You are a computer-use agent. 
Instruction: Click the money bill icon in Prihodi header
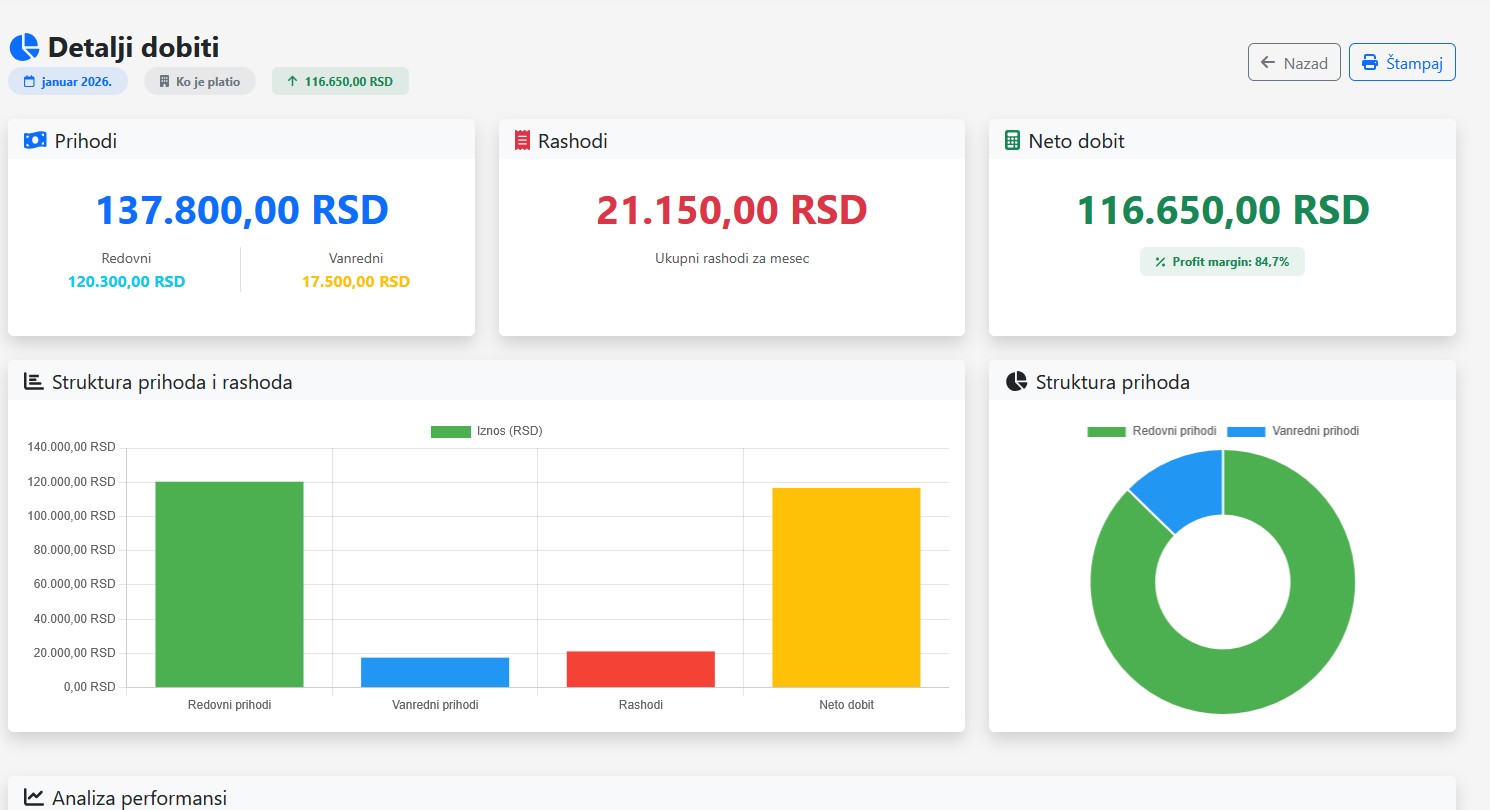(x=35, y=141)
